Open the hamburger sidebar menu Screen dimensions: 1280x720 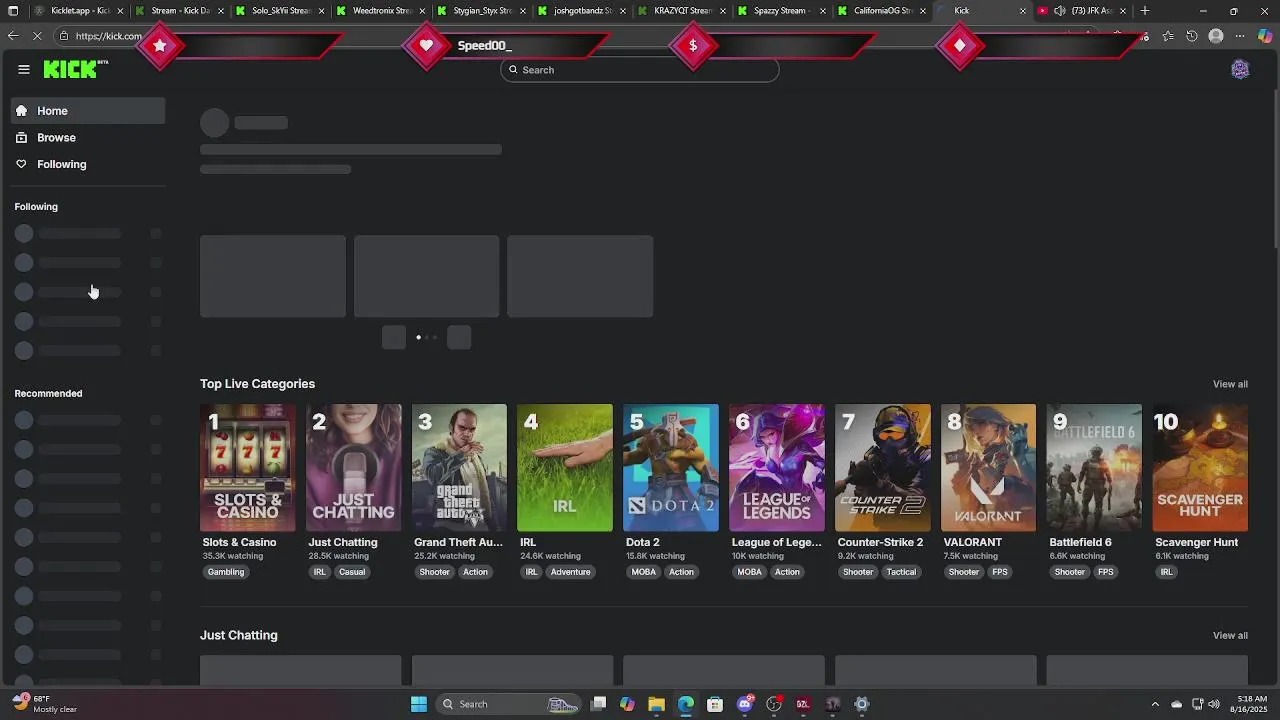[24, 69]
